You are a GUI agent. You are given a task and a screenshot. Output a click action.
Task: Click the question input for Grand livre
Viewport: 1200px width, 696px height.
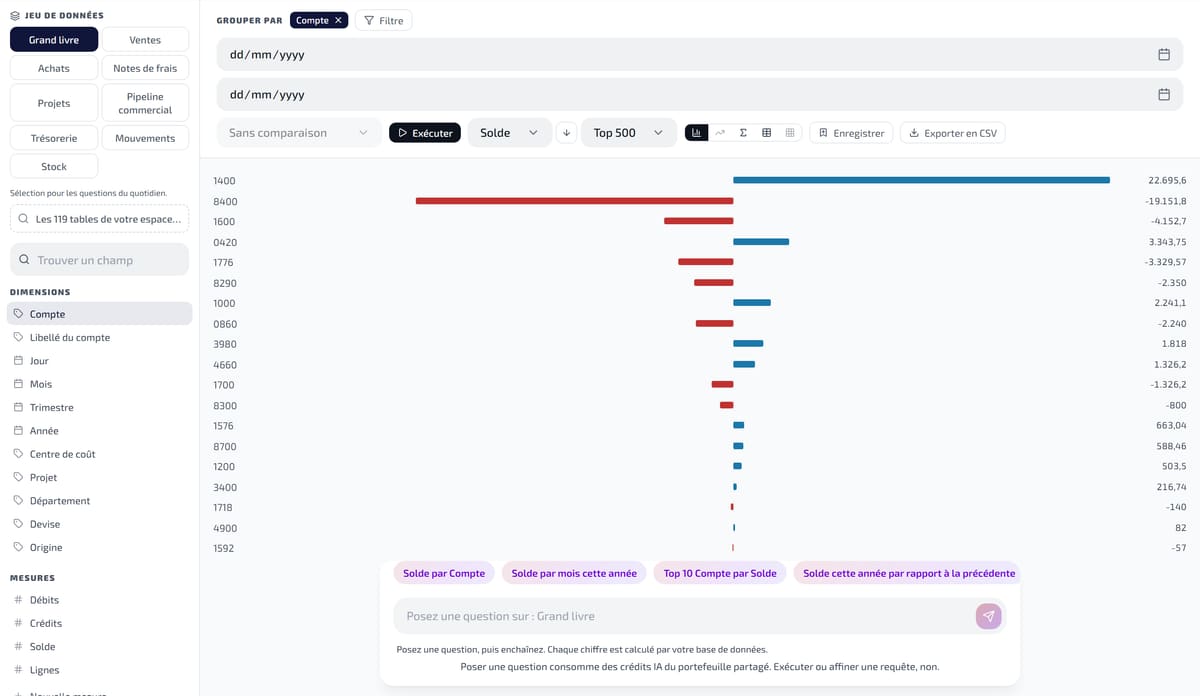click(686, 616)
